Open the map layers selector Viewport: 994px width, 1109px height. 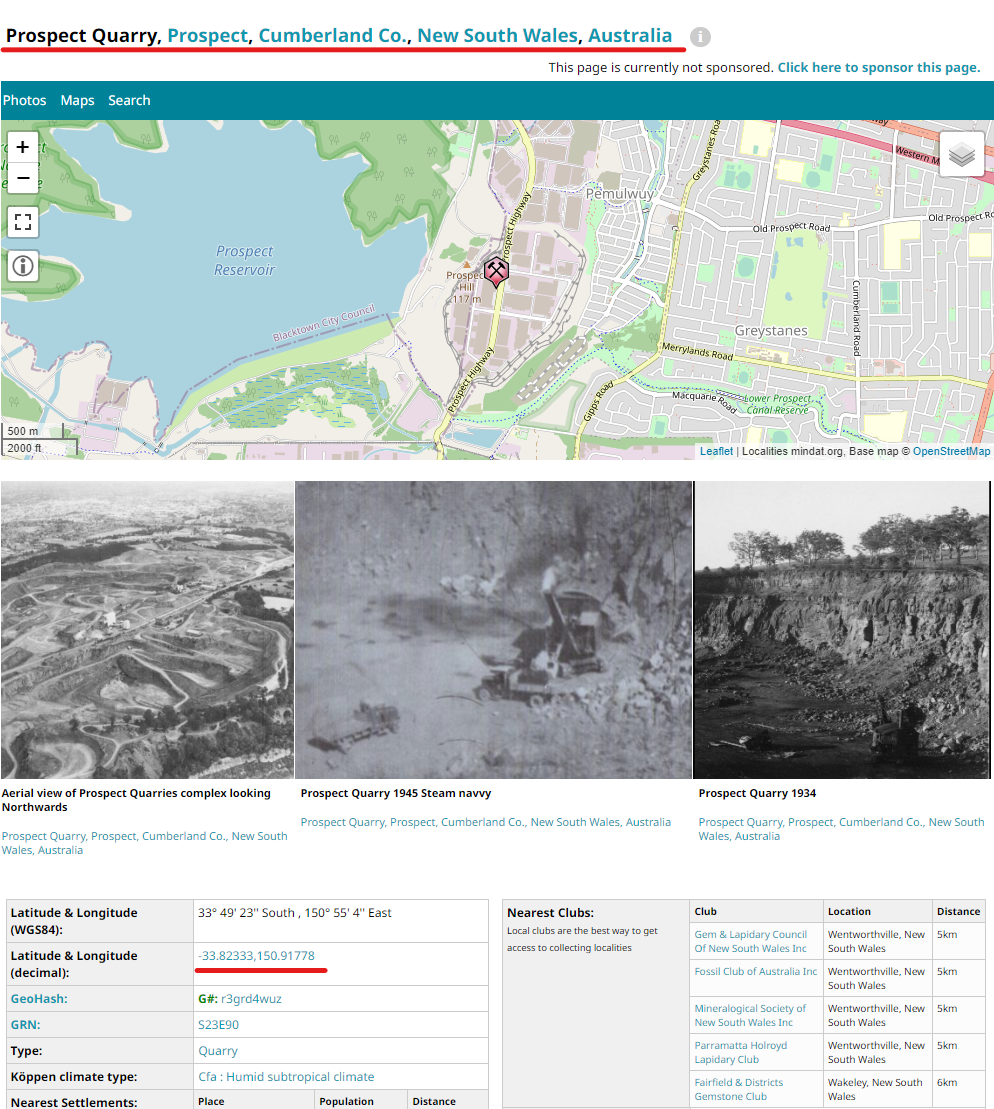click(961, 154)
